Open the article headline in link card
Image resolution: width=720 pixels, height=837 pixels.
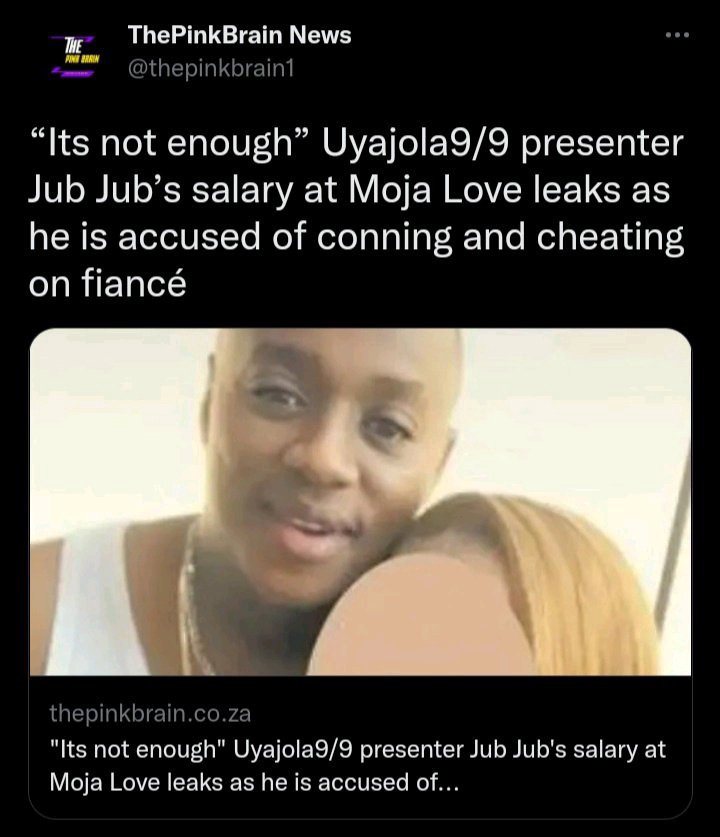358,765
